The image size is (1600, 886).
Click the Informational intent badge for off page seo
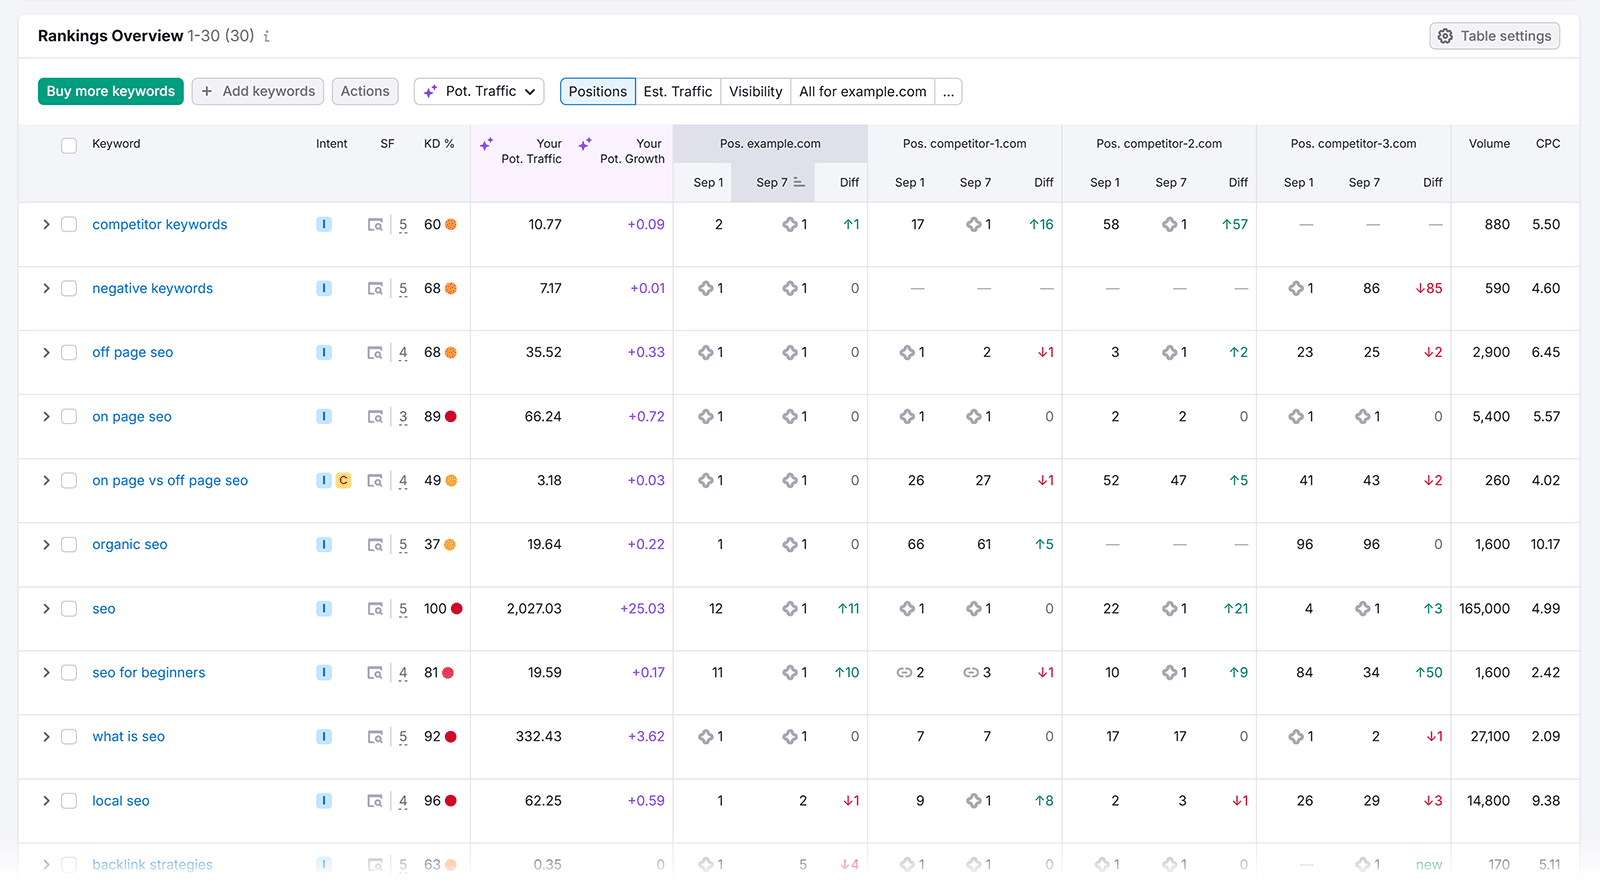click(324, 353)
